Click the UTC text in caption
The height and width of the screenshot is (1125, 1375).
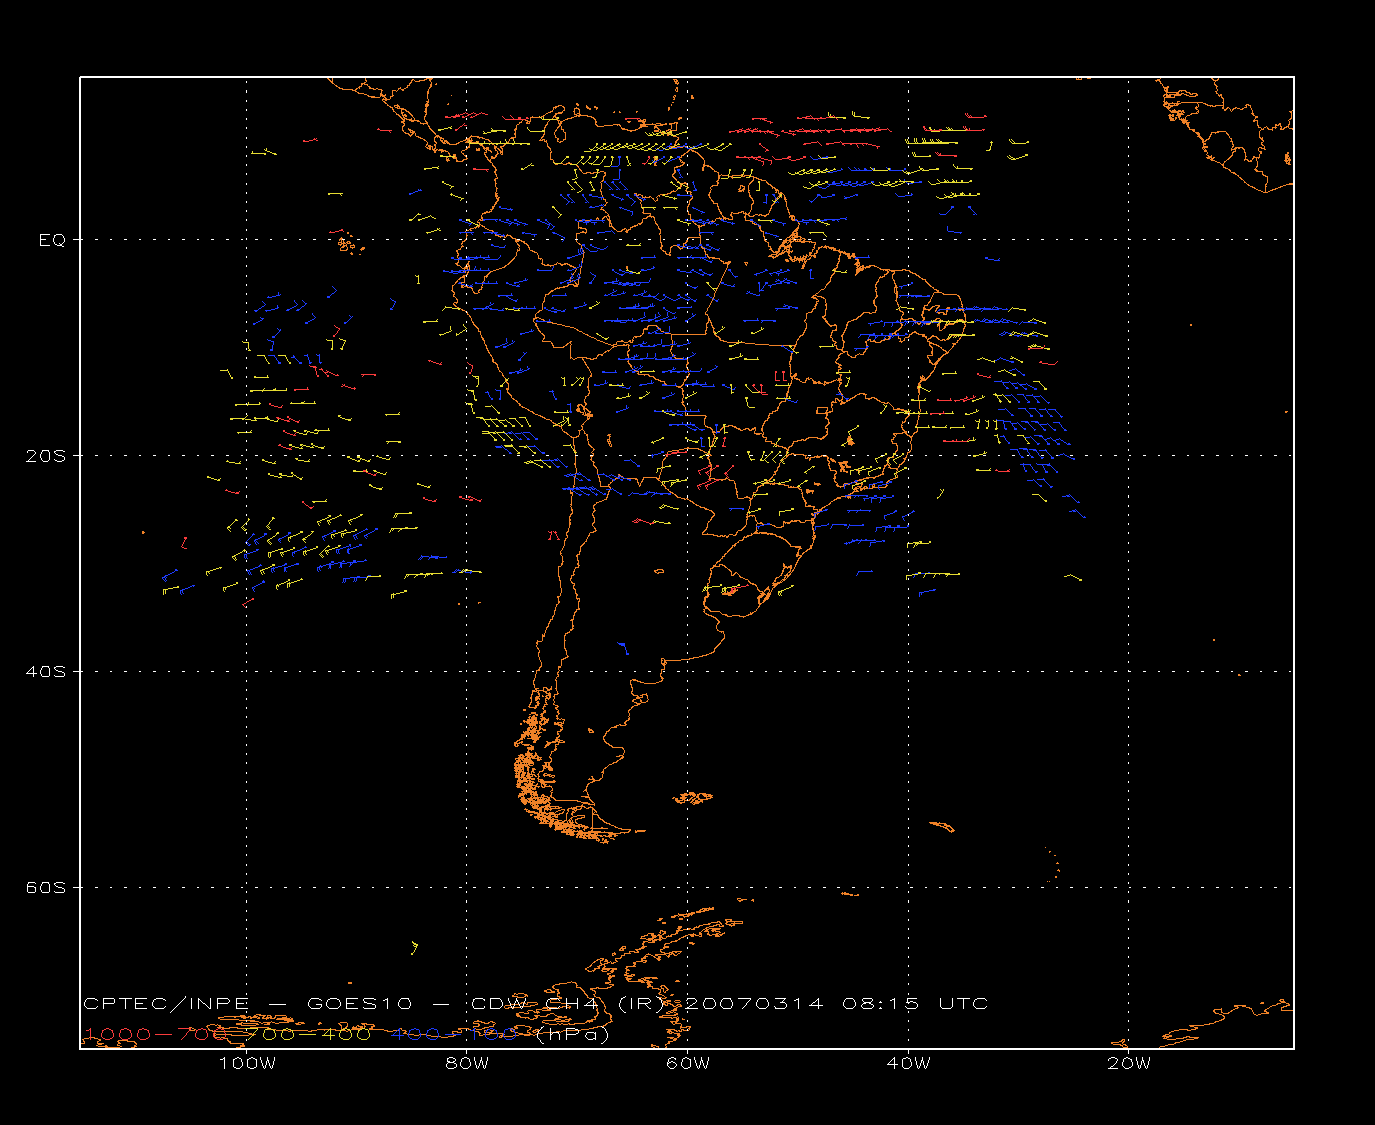[x=963, y=1003]
